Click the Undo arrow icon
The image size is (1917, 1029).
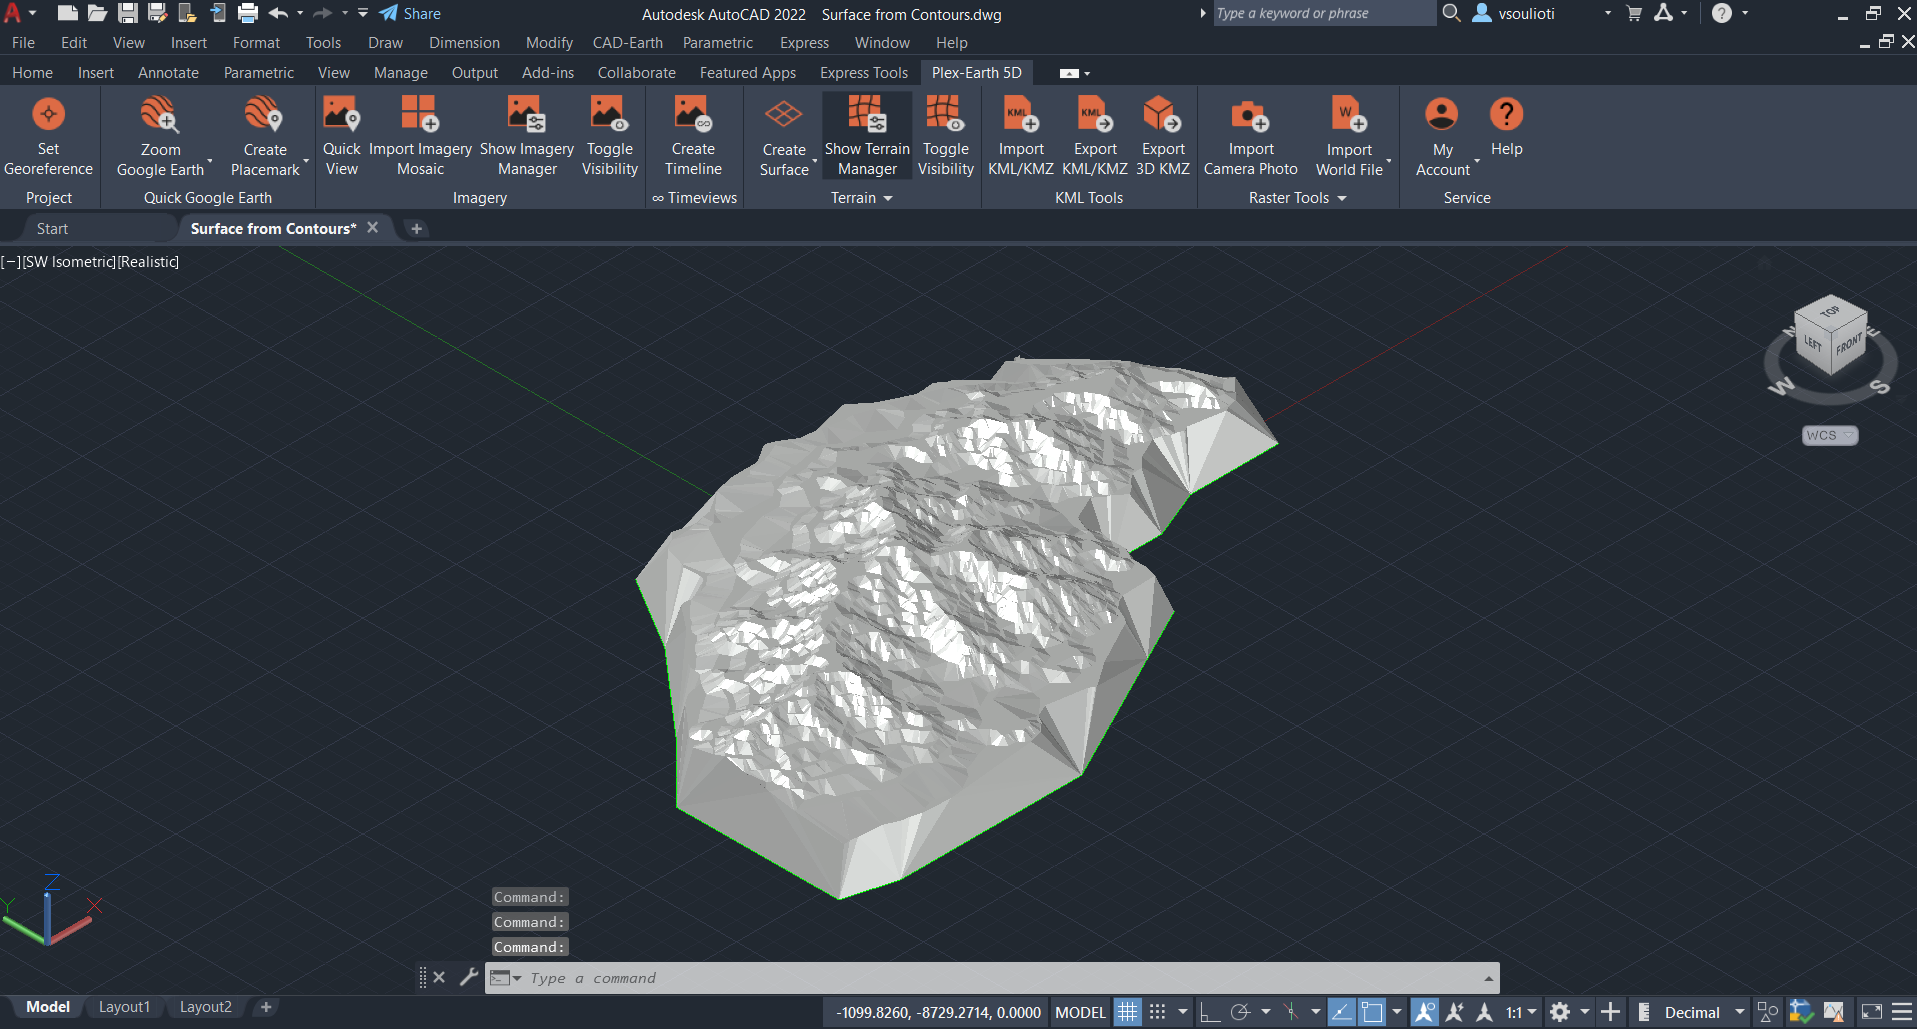(279, 13)
